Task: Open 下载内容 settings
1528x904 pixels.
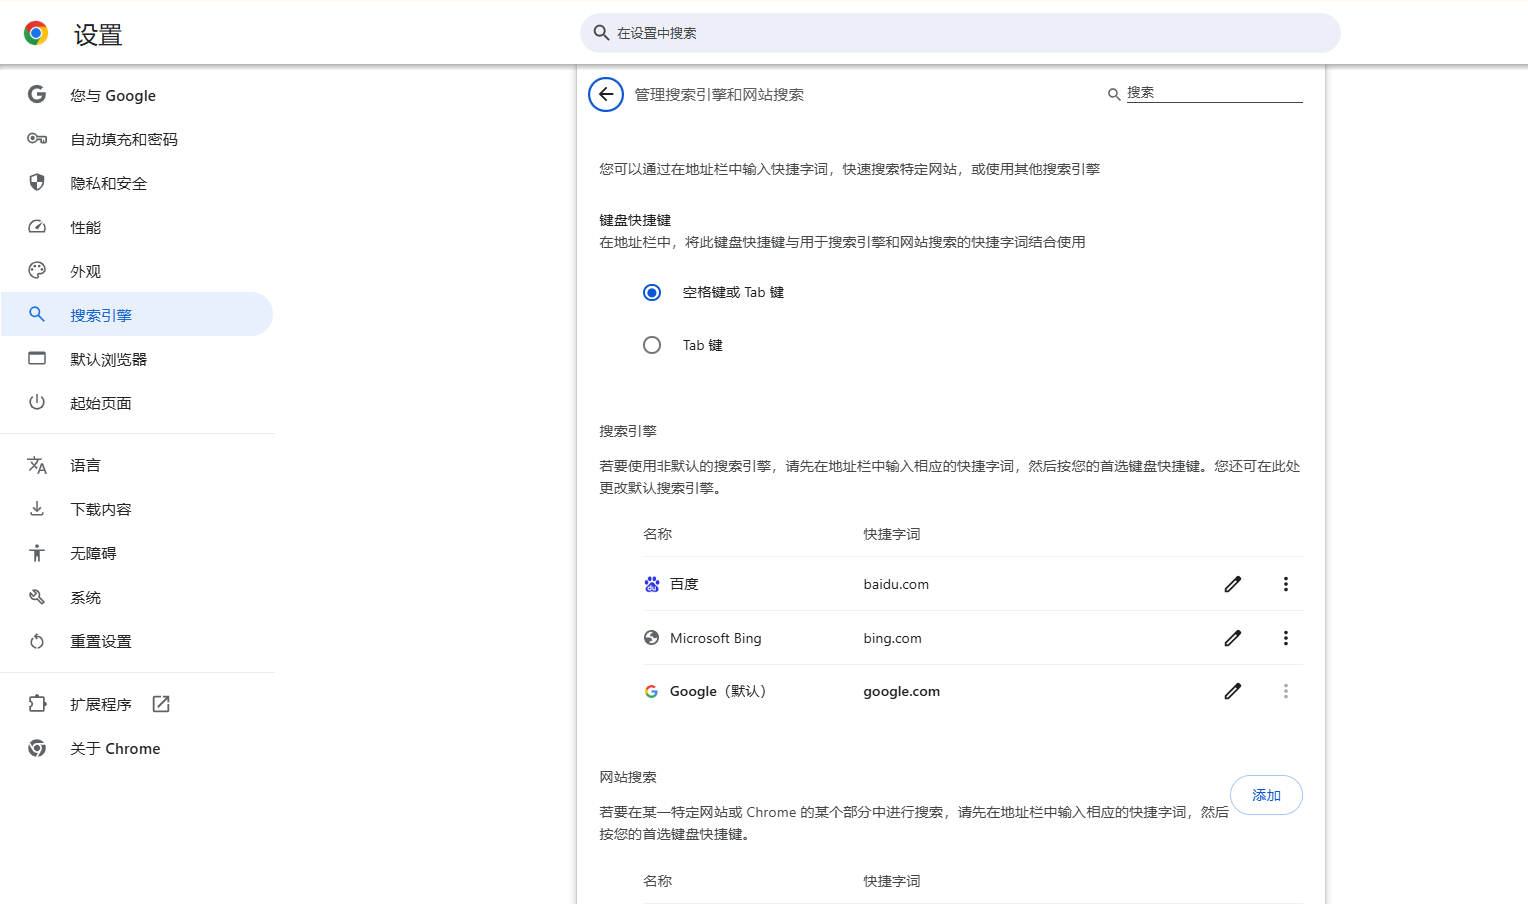Action: pyautogui.click(x=137, y=509)
